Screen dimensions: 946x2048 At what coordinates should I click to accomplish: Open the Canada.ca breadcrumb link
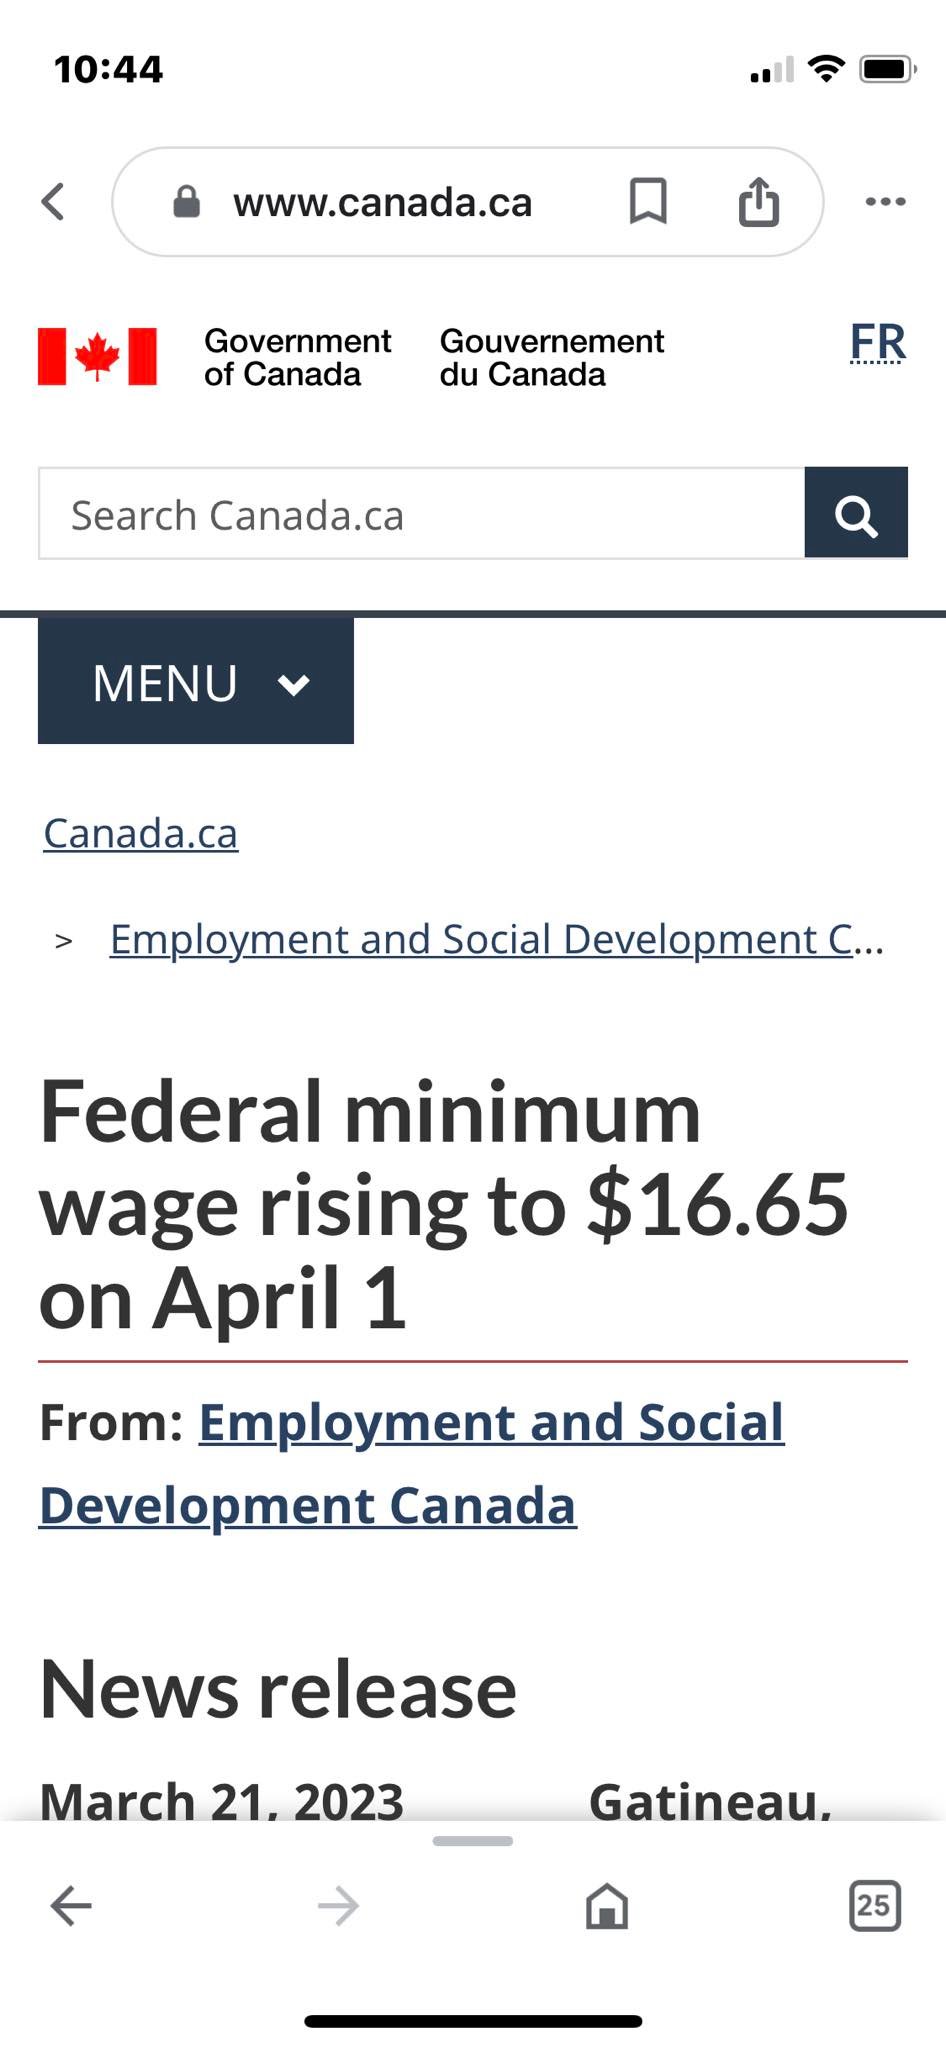141,833
